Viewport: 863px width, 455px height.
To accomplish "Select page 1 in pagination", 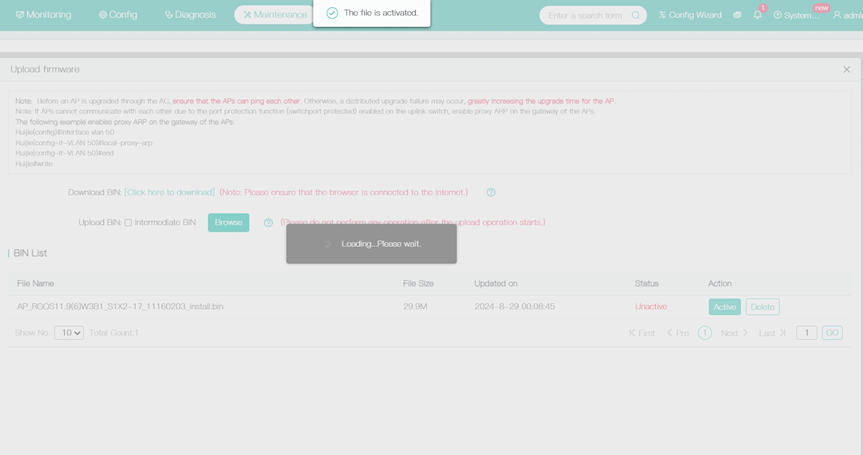I will [704, 333].
